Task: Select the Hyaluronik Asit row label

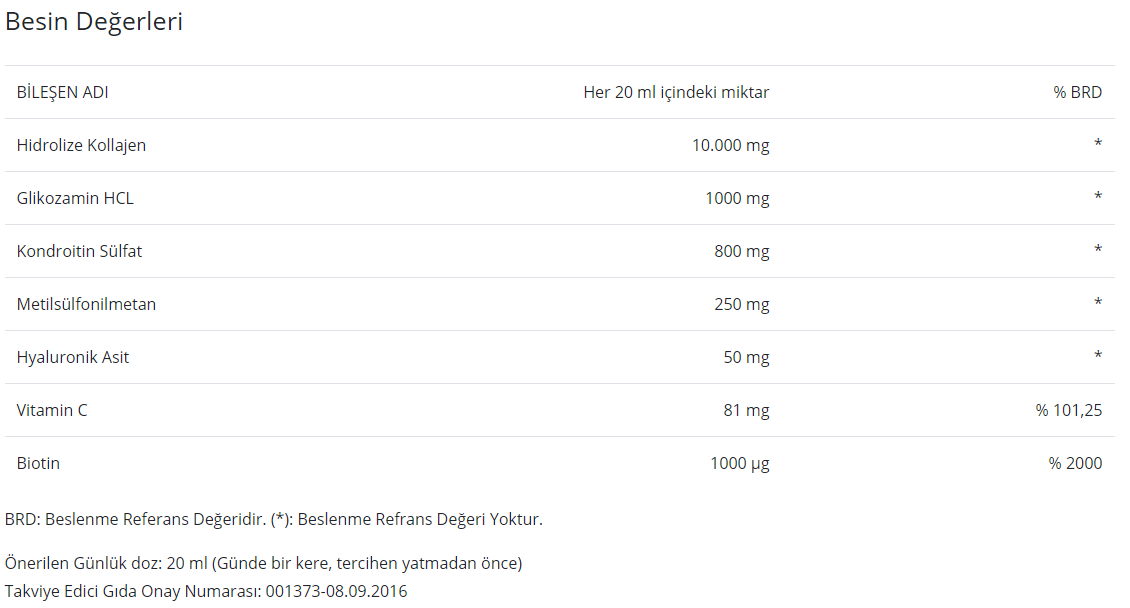Action: (x=73, y=357)
